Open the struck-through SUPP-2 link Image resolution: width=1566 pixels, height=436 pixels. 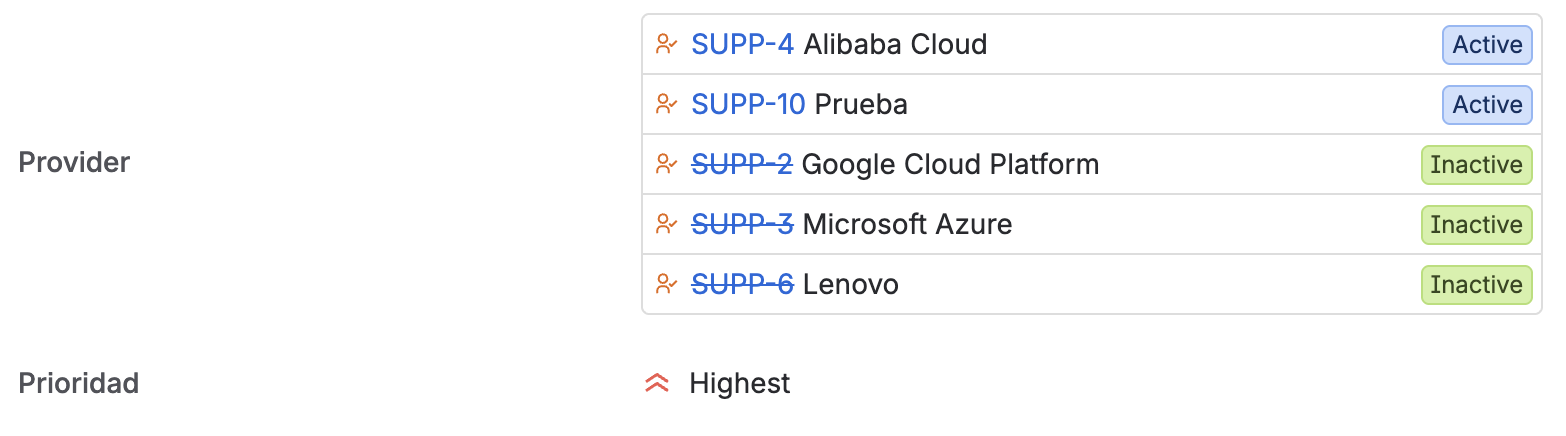click(x=742, y=164)
